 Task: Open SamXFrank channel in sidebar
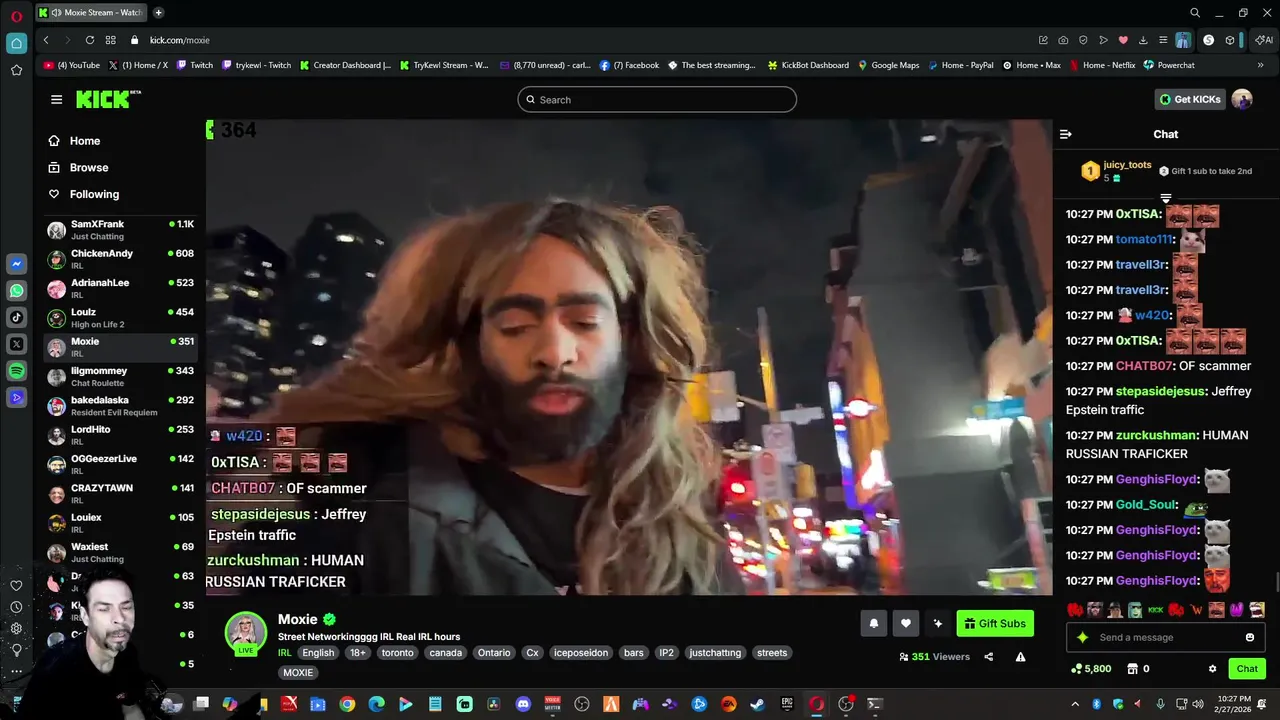(x=120, y=229)
